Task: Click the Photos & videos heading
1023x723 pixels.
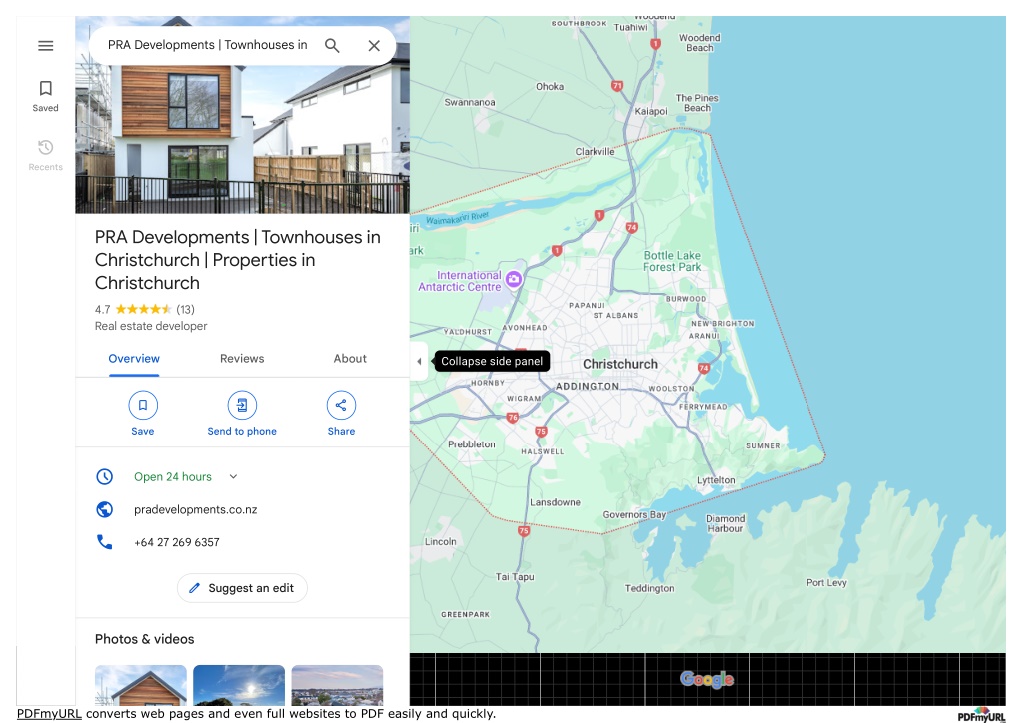Action: (145, 639)
